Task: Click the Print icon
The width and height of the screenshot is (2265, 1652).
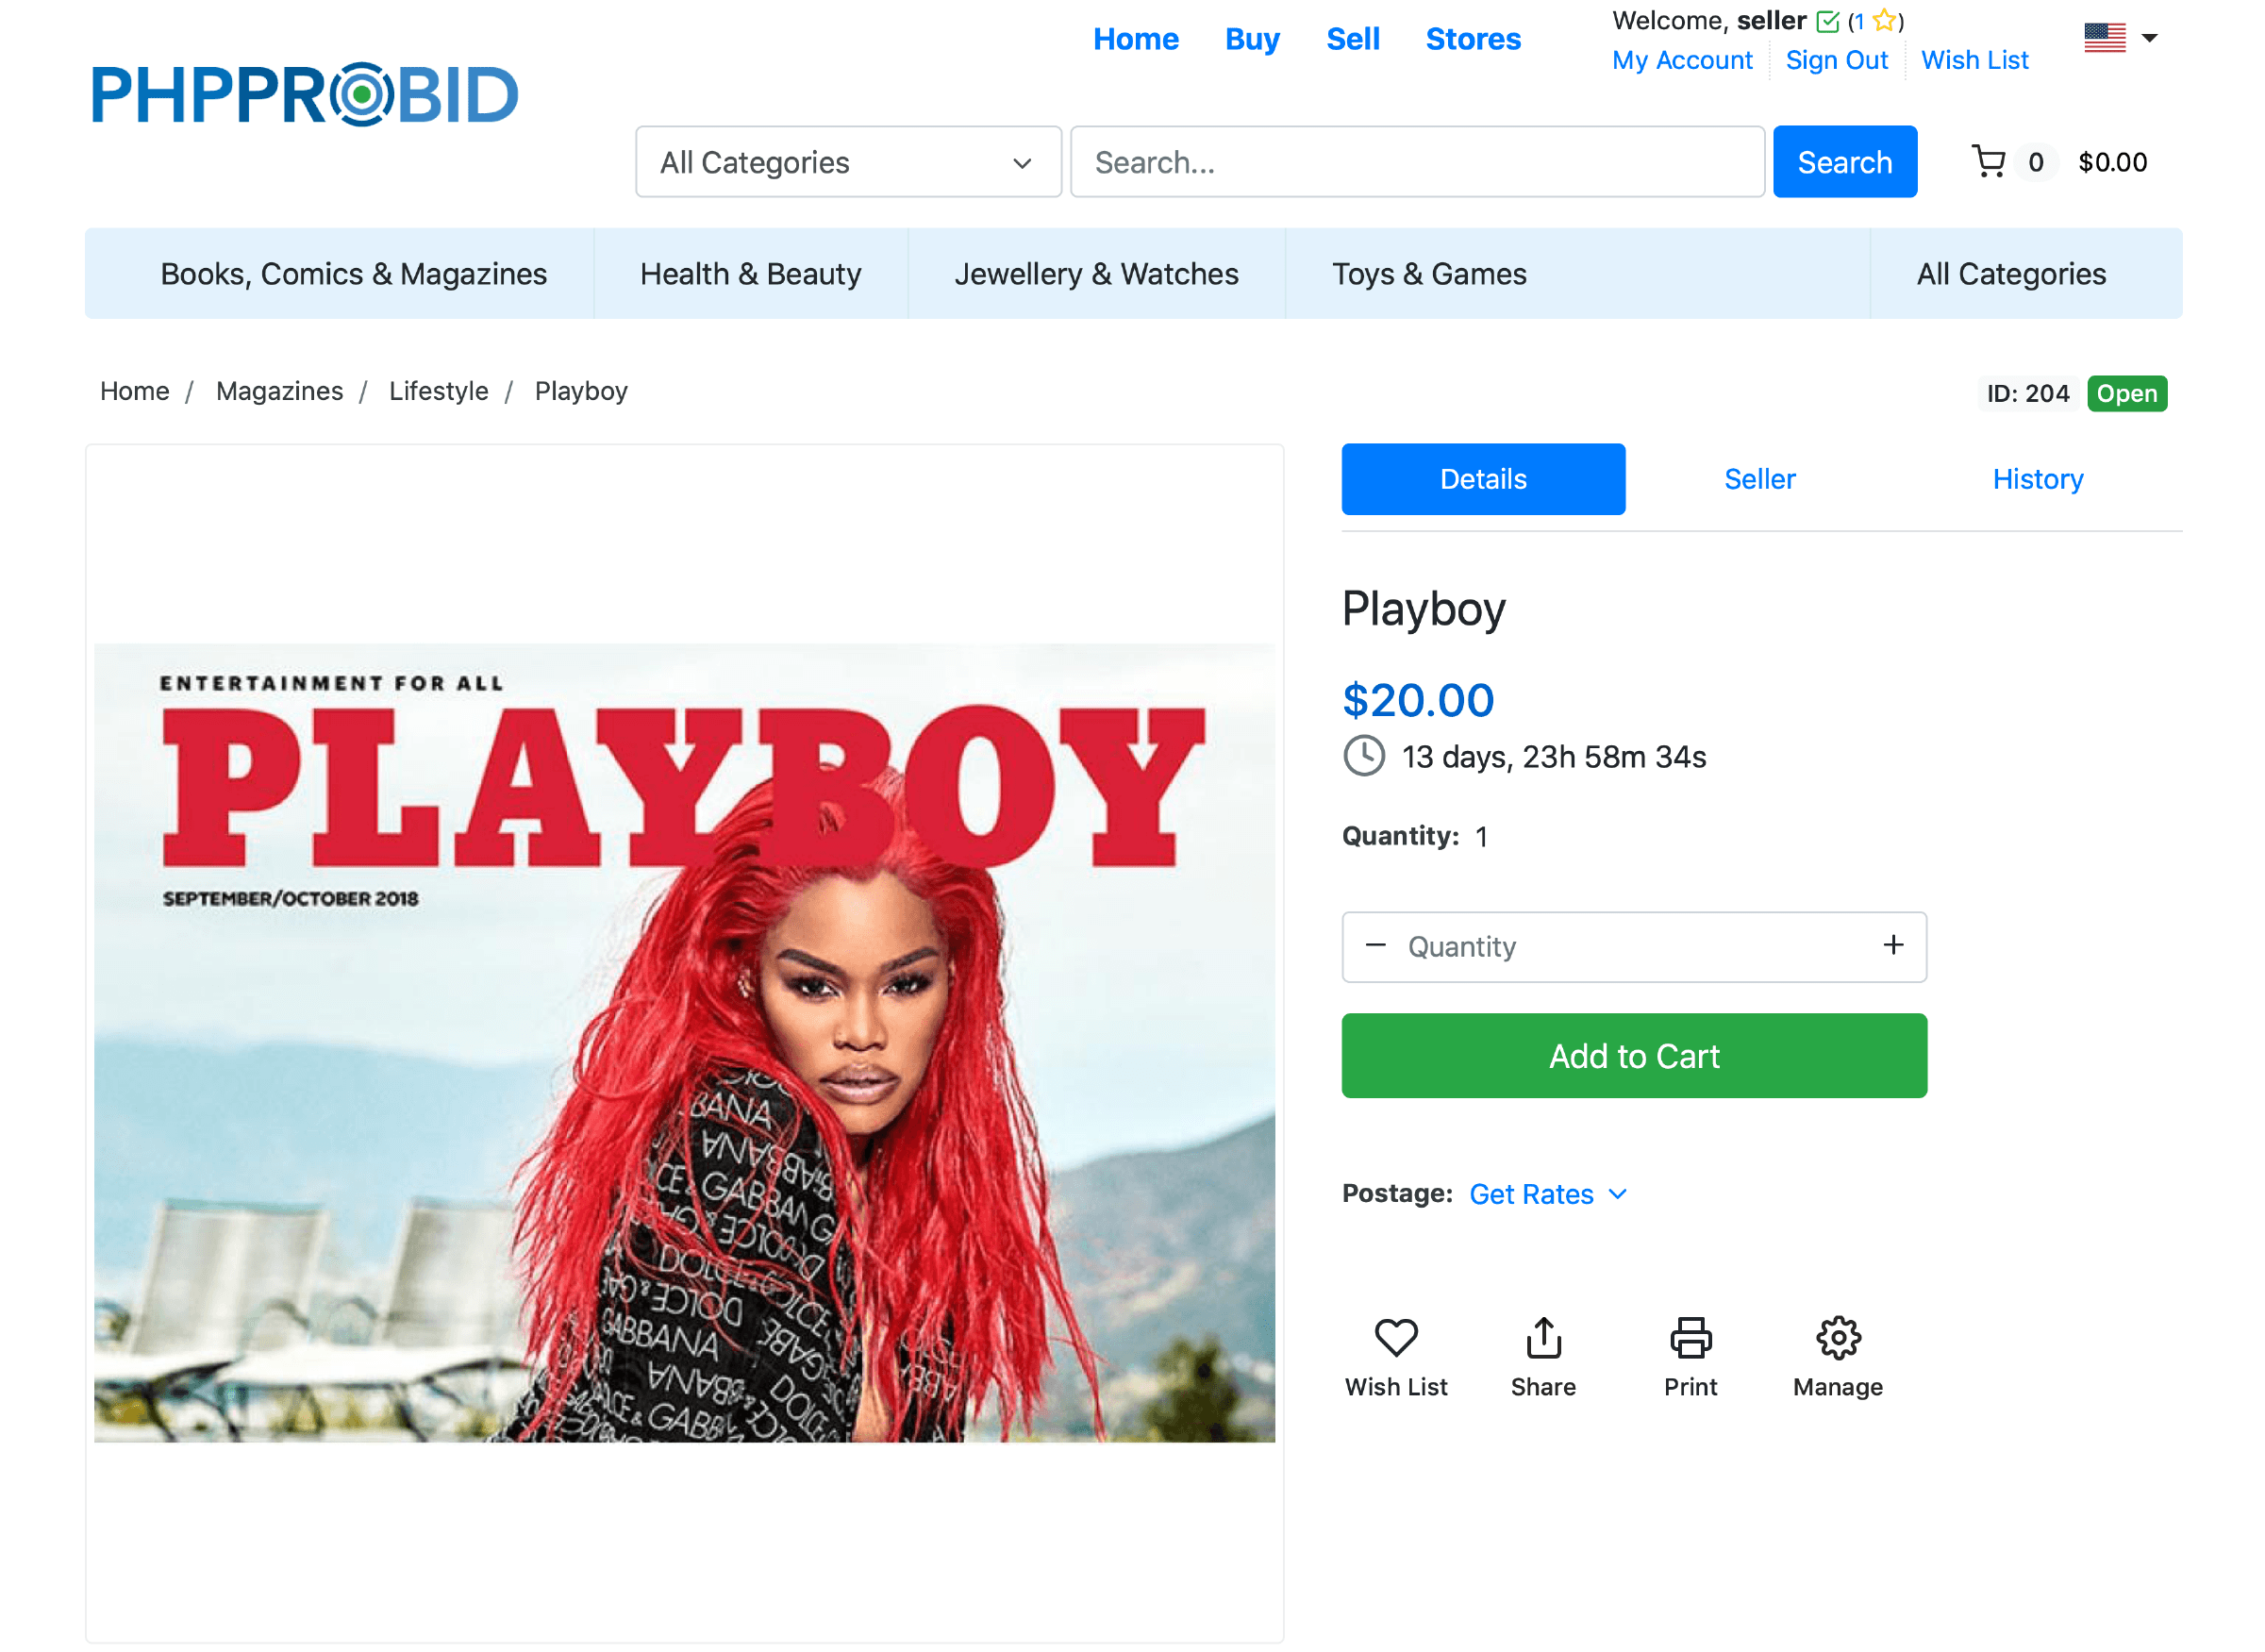Action: click(x=1690, y=1338)
